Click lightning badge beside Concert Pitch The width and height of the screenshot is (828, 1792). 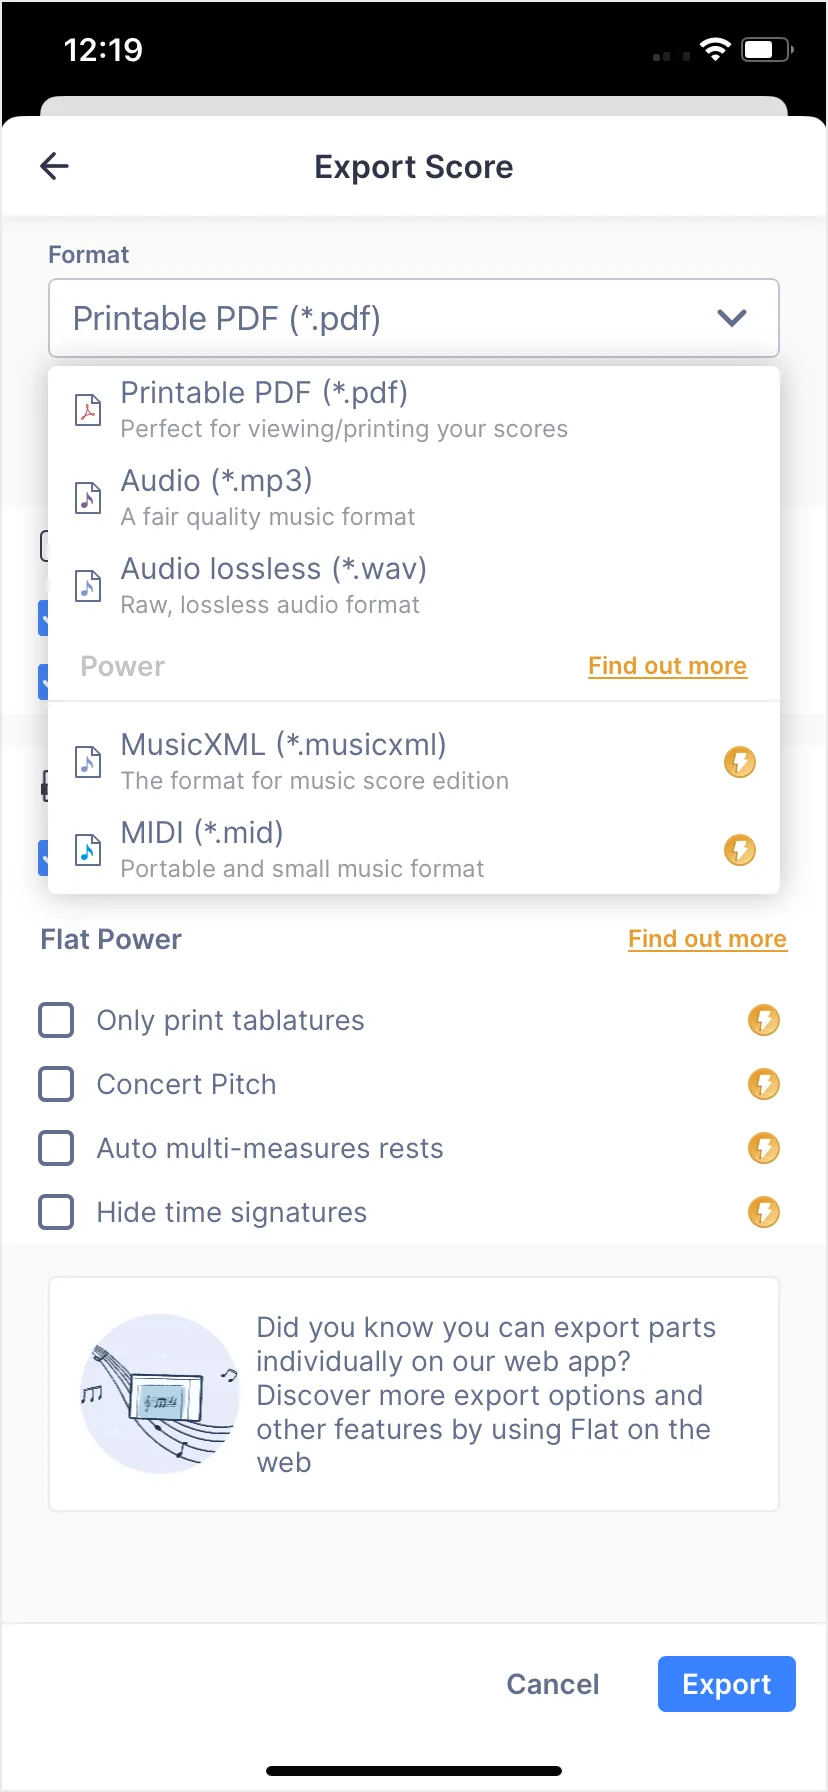click(x=763, y=1084)
